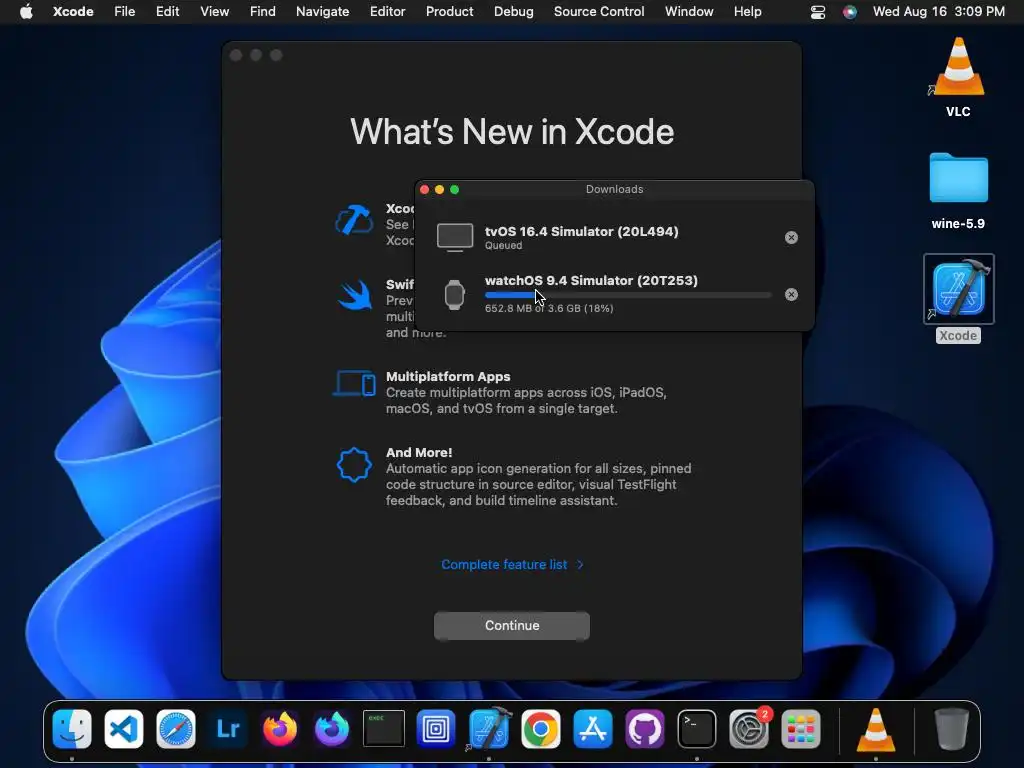Click the Downloads window title bar
Screen dimensions: 1024x768
(x=615, y=189)
